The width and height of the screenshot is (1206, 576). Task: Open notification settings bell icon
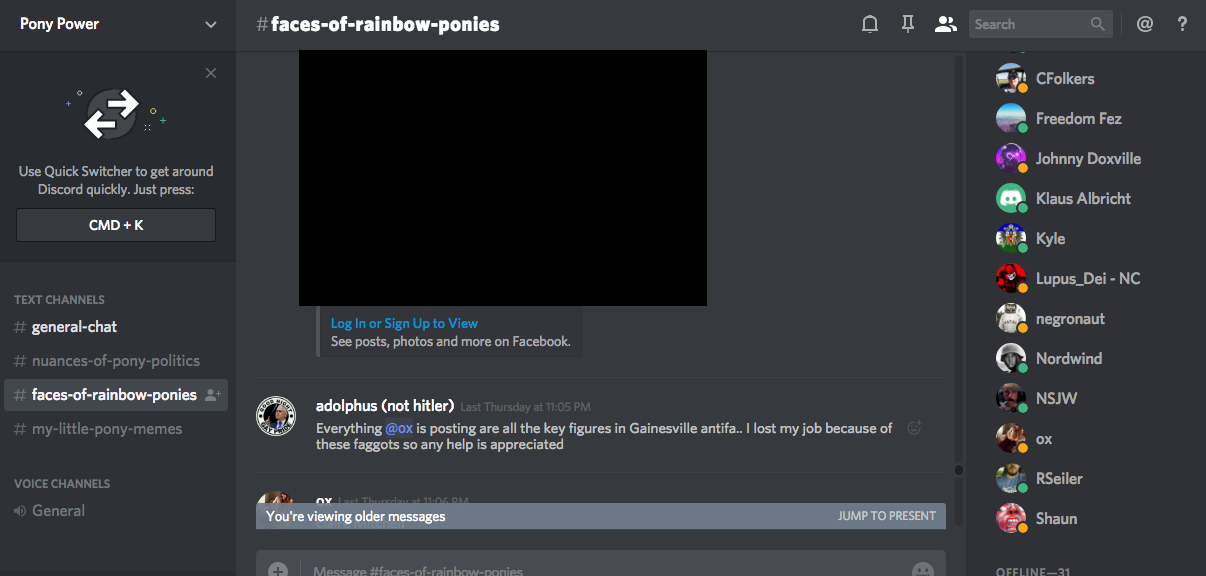(870, 24)
